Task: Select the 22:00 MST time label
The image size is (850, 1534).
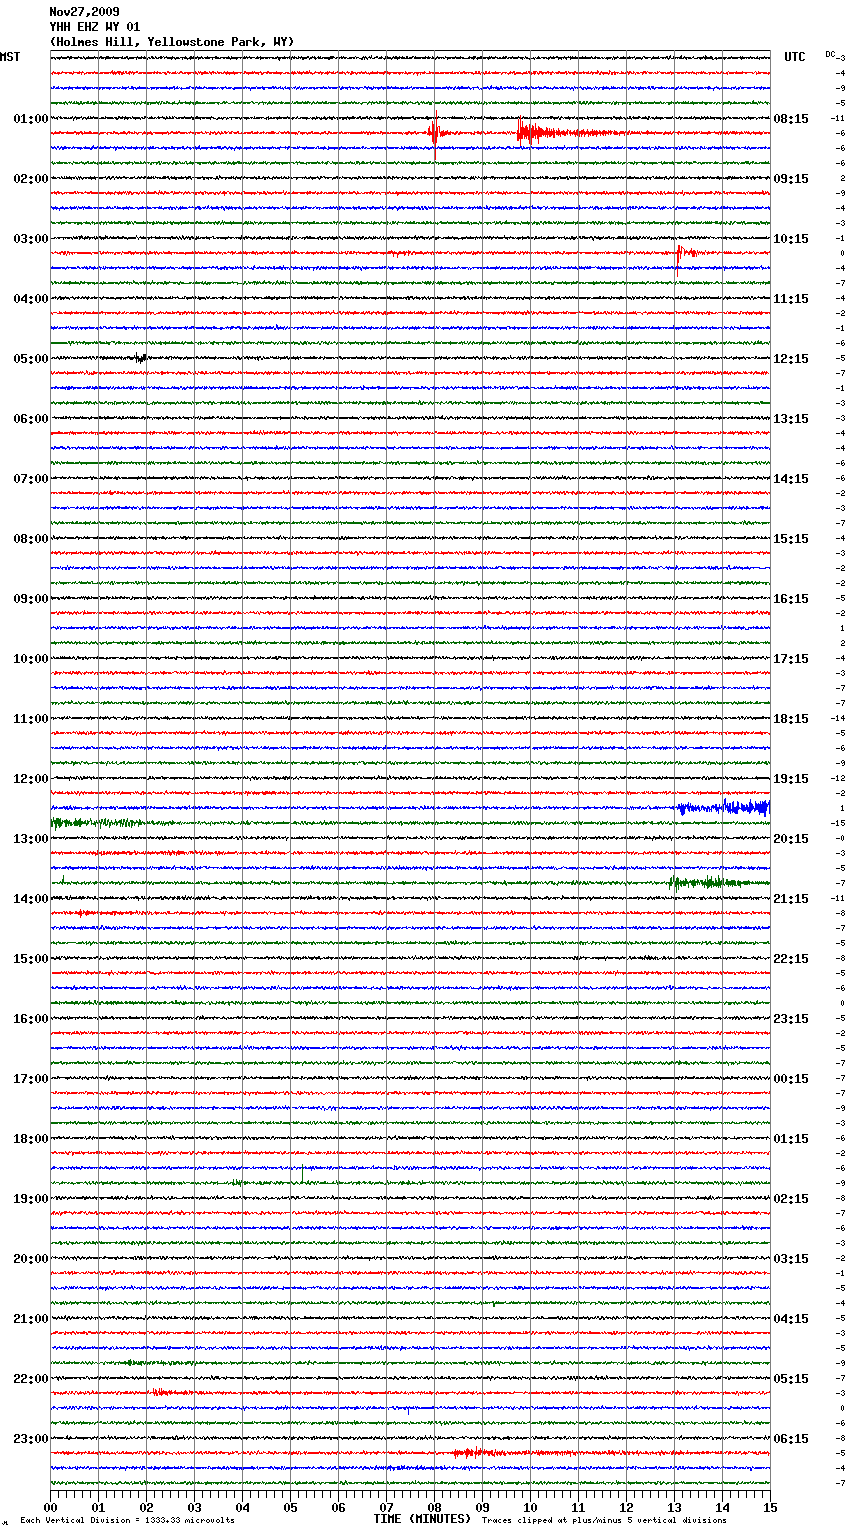Action: click(31, 1379)
